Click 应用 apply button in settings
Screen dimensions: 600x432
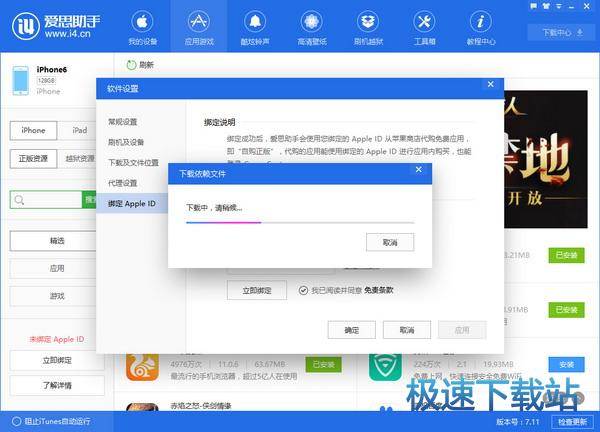coord(462,330)
